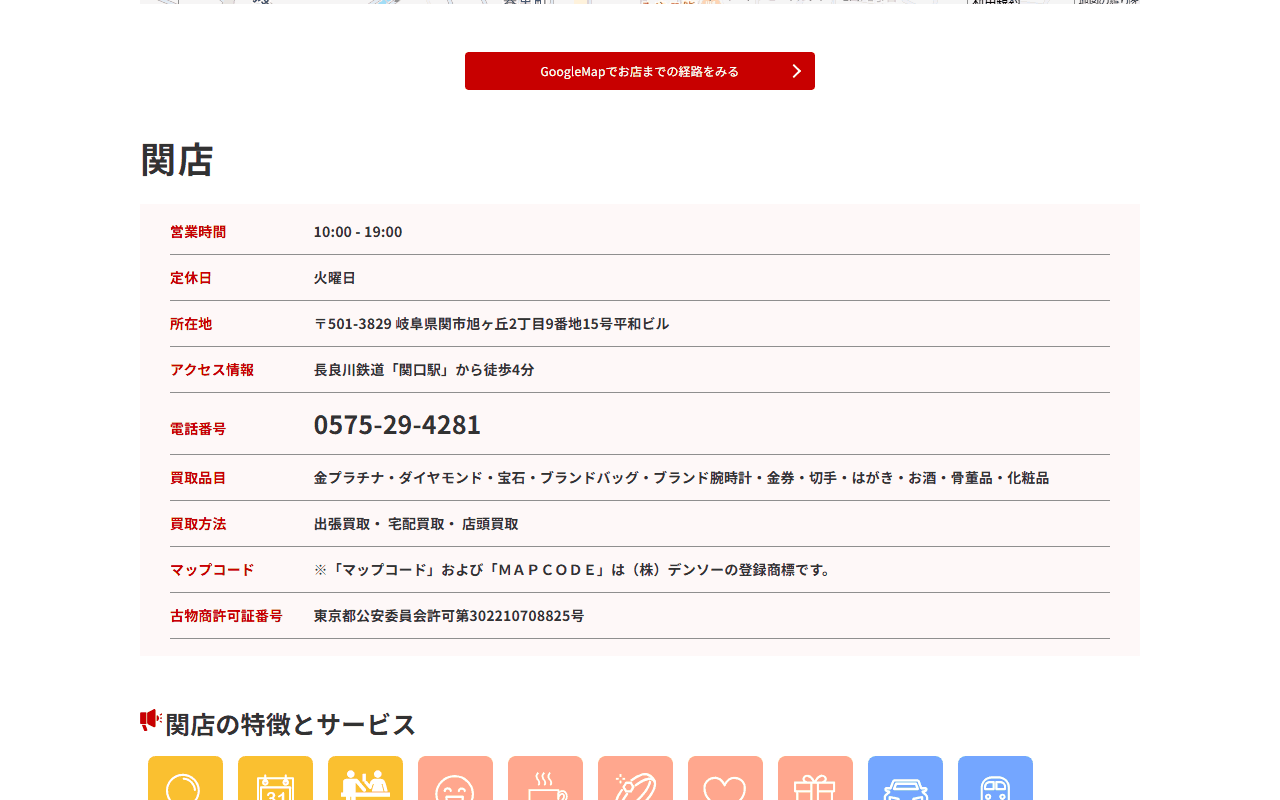Select the blue car parking service icon
The image size is (1280, 800).
(905, 778)
